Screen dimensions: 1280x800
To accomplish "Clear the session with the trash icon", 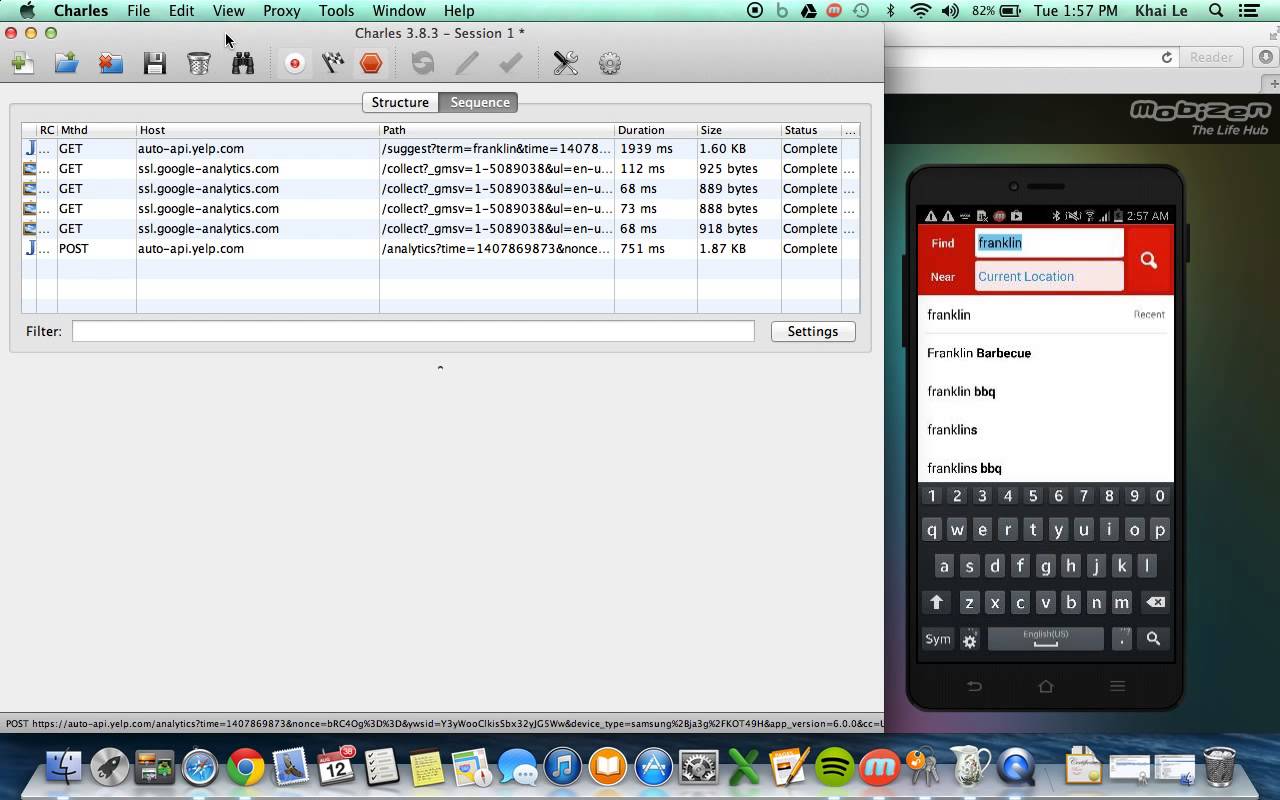I will [x=198, y=63].
